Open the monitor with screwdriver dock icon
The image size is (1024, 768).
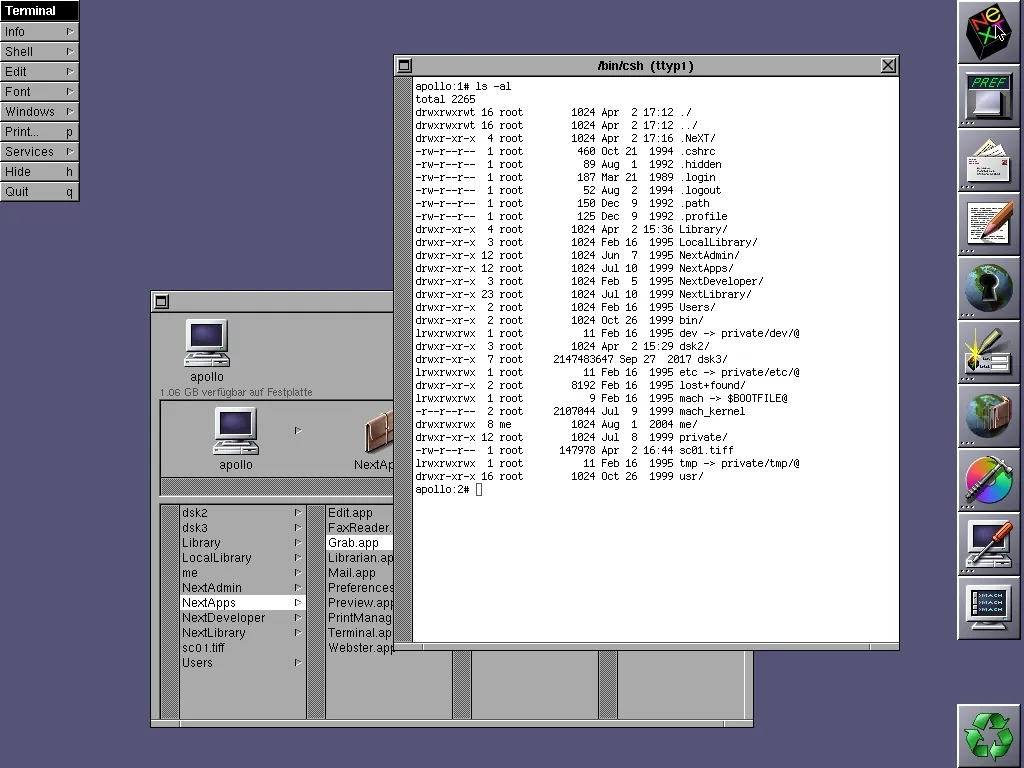tap(989, 544)
